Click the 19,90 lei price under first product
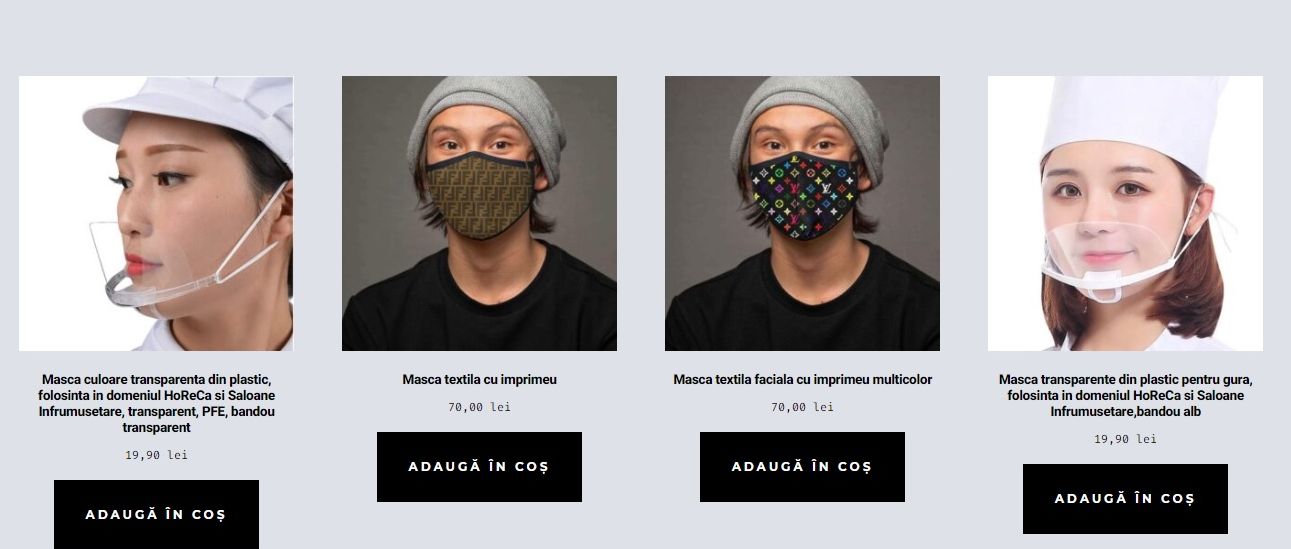The image size is (1291, 549). tap(156, 455)
